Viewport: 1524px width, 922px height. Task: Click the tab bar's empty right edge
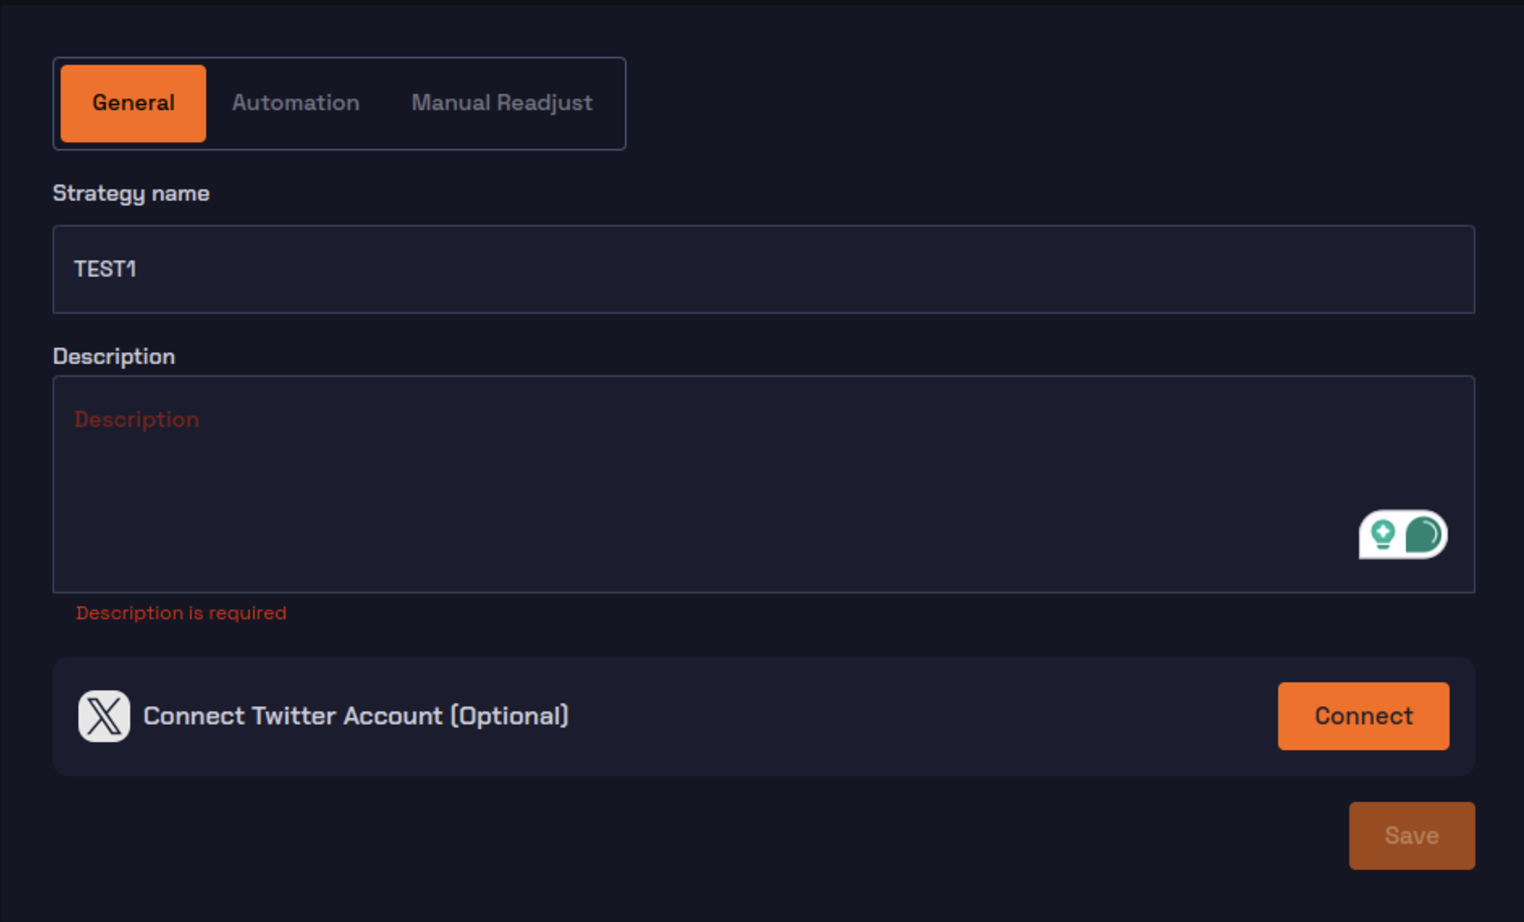612,103
